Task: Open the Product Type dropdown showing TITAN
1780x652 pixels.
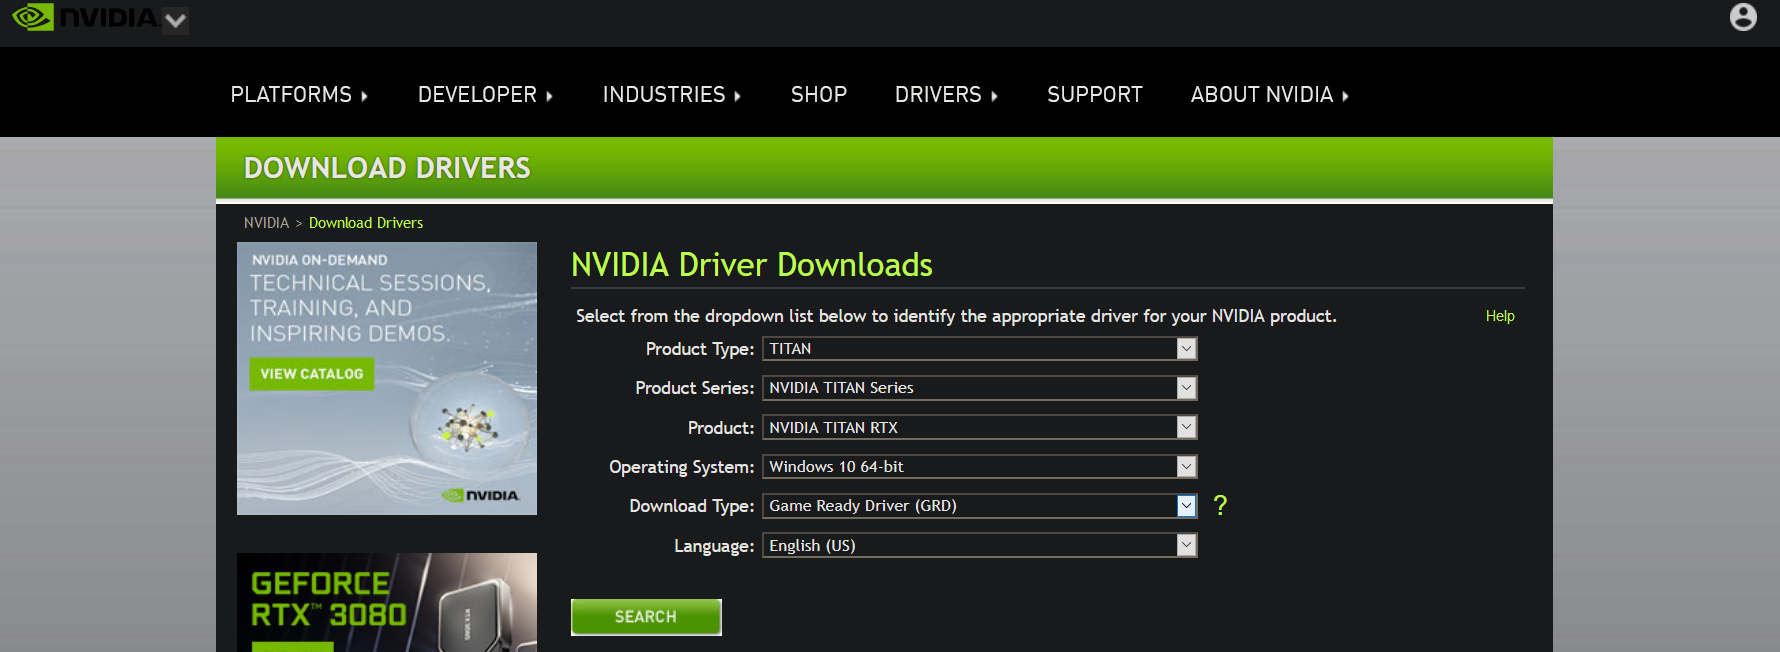Action: coord(980,349)
